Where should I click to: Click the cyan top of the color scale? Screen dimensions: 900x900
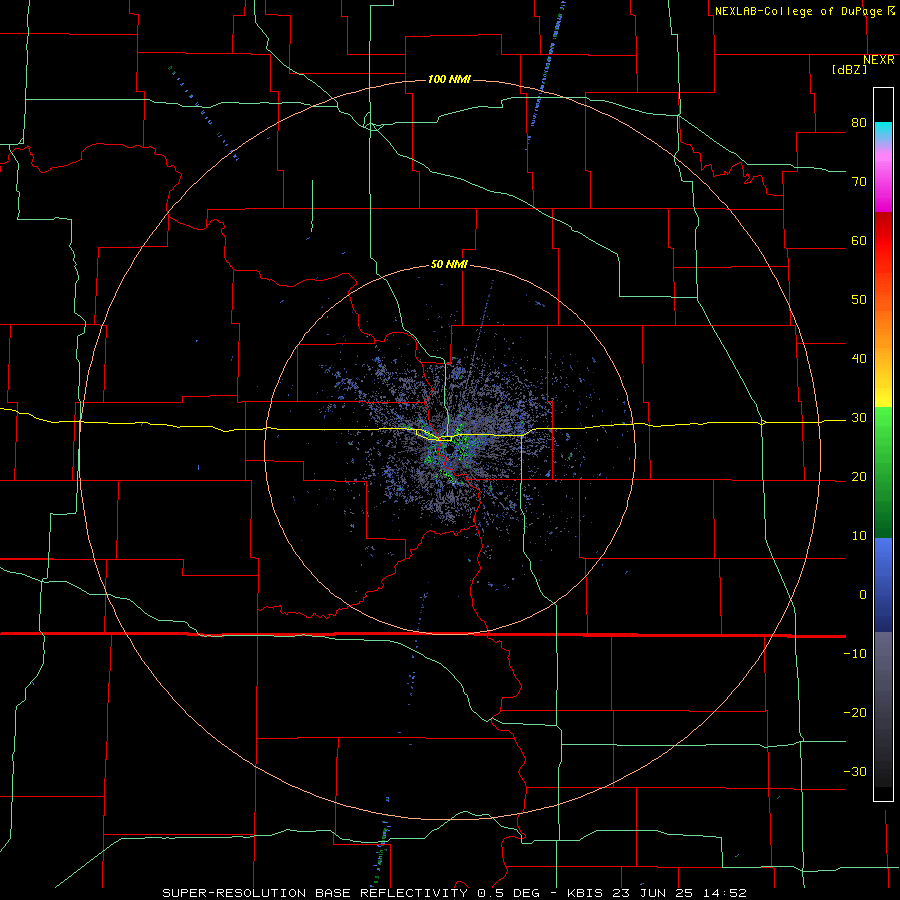[x=883, y=131]
